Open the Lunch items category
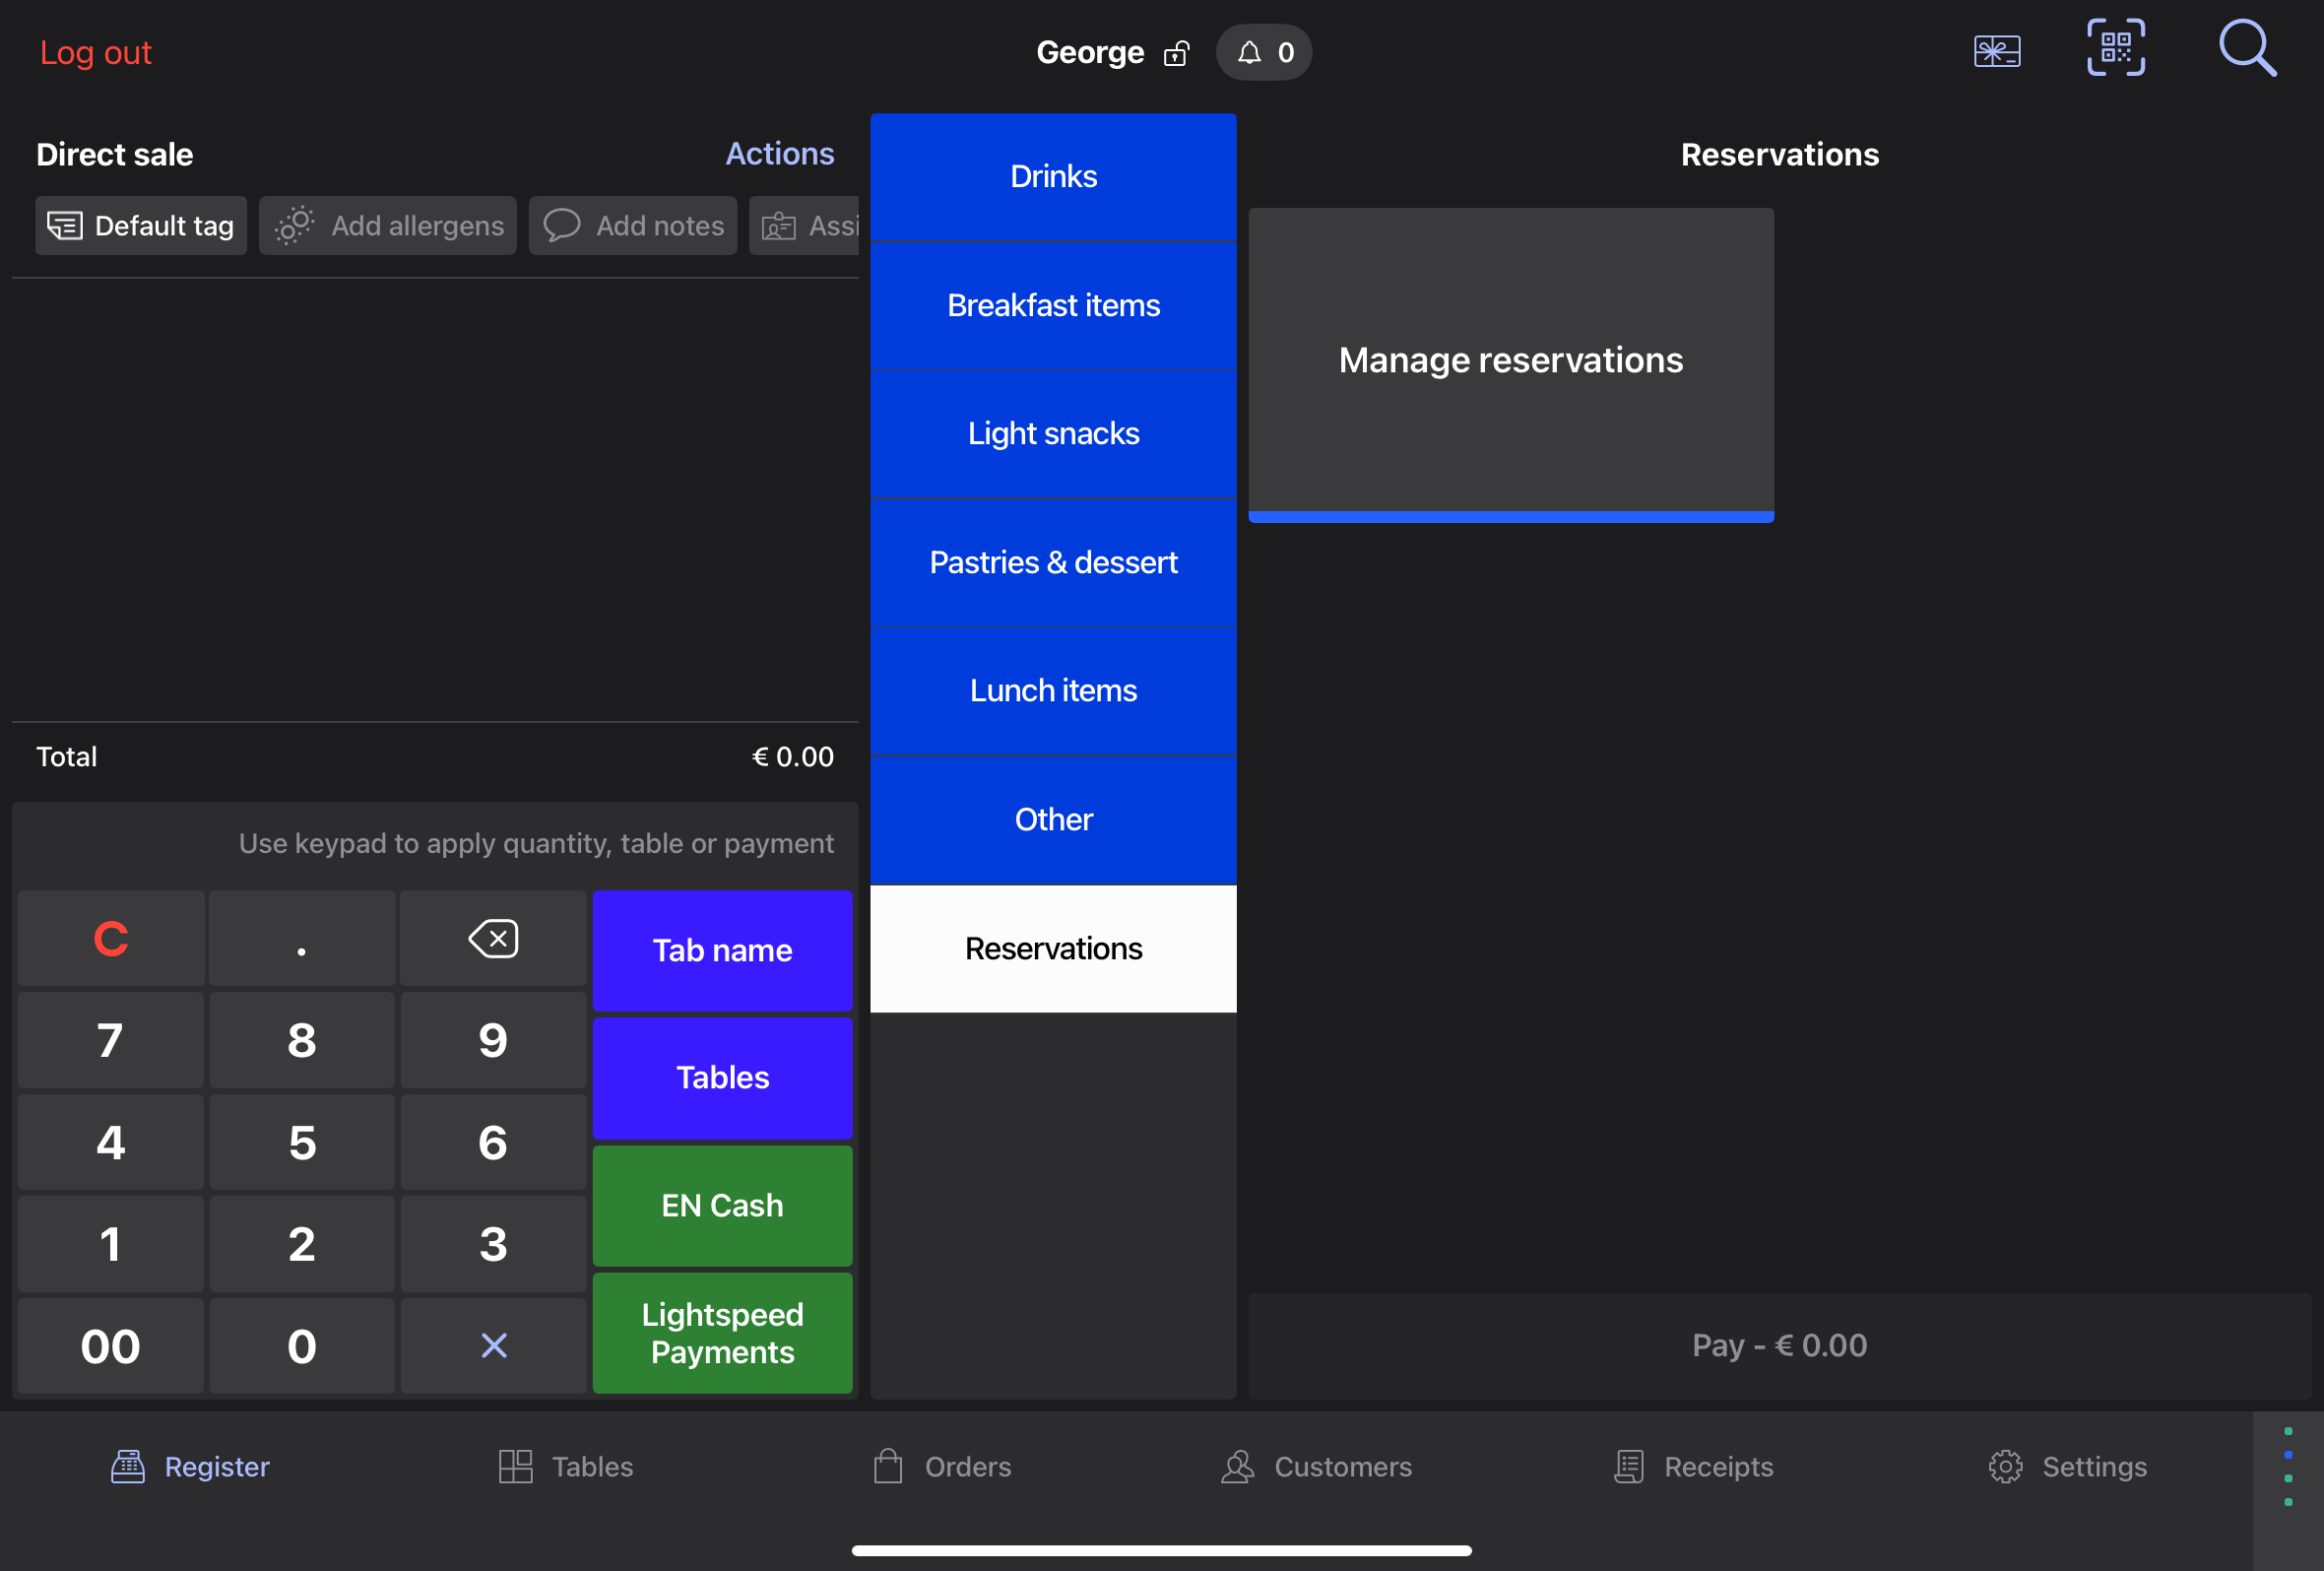 [x=1053, y=690]
